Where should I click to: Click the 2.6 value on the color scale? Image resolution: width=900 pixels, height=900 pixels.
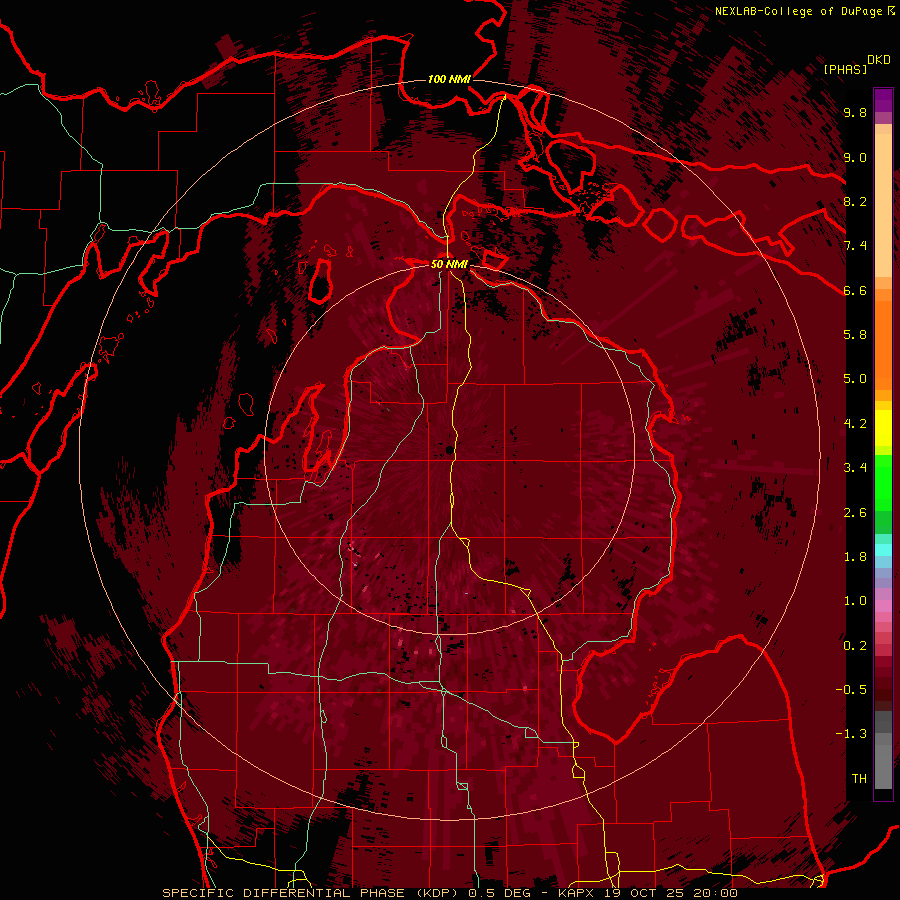click(855, 513)
